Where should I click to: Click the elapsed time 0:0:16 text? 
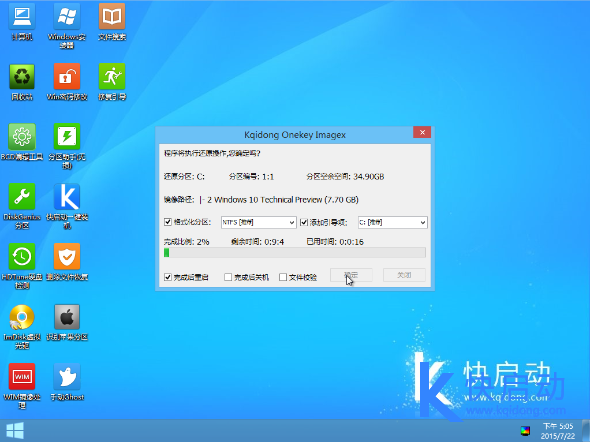(335, 242)
